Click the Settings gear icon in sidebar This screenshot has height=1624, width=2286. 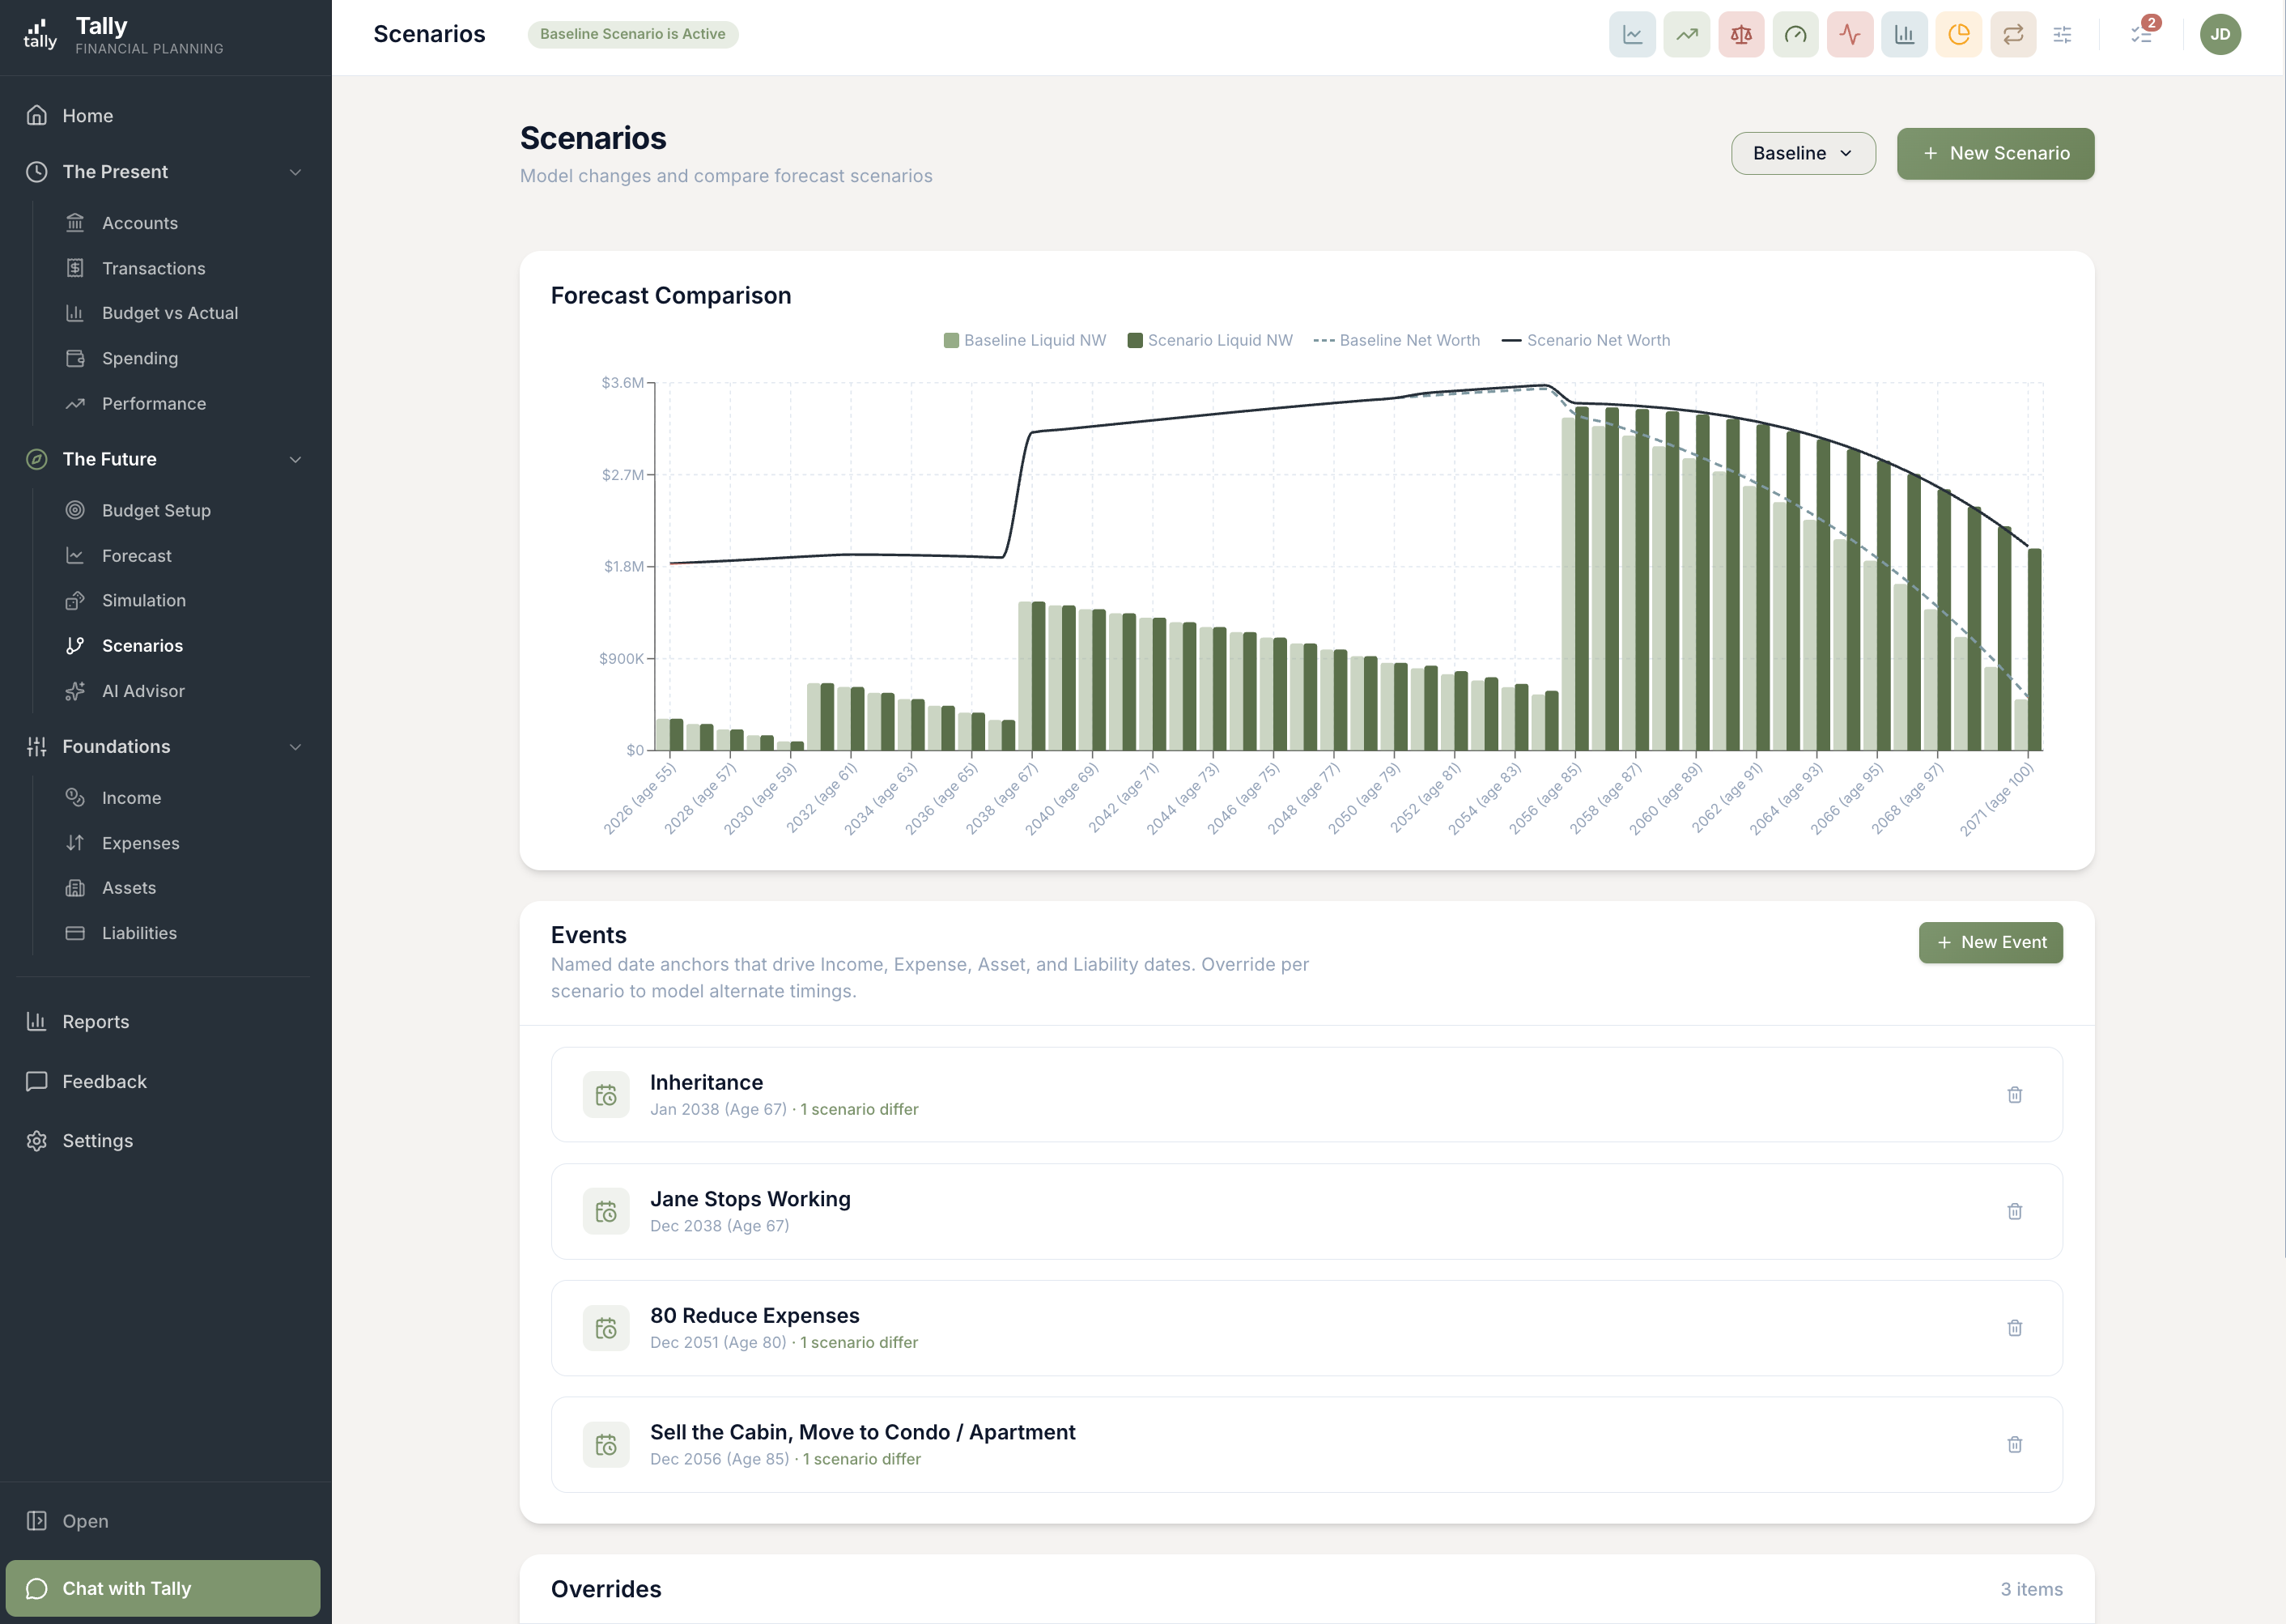[37, 1141]
